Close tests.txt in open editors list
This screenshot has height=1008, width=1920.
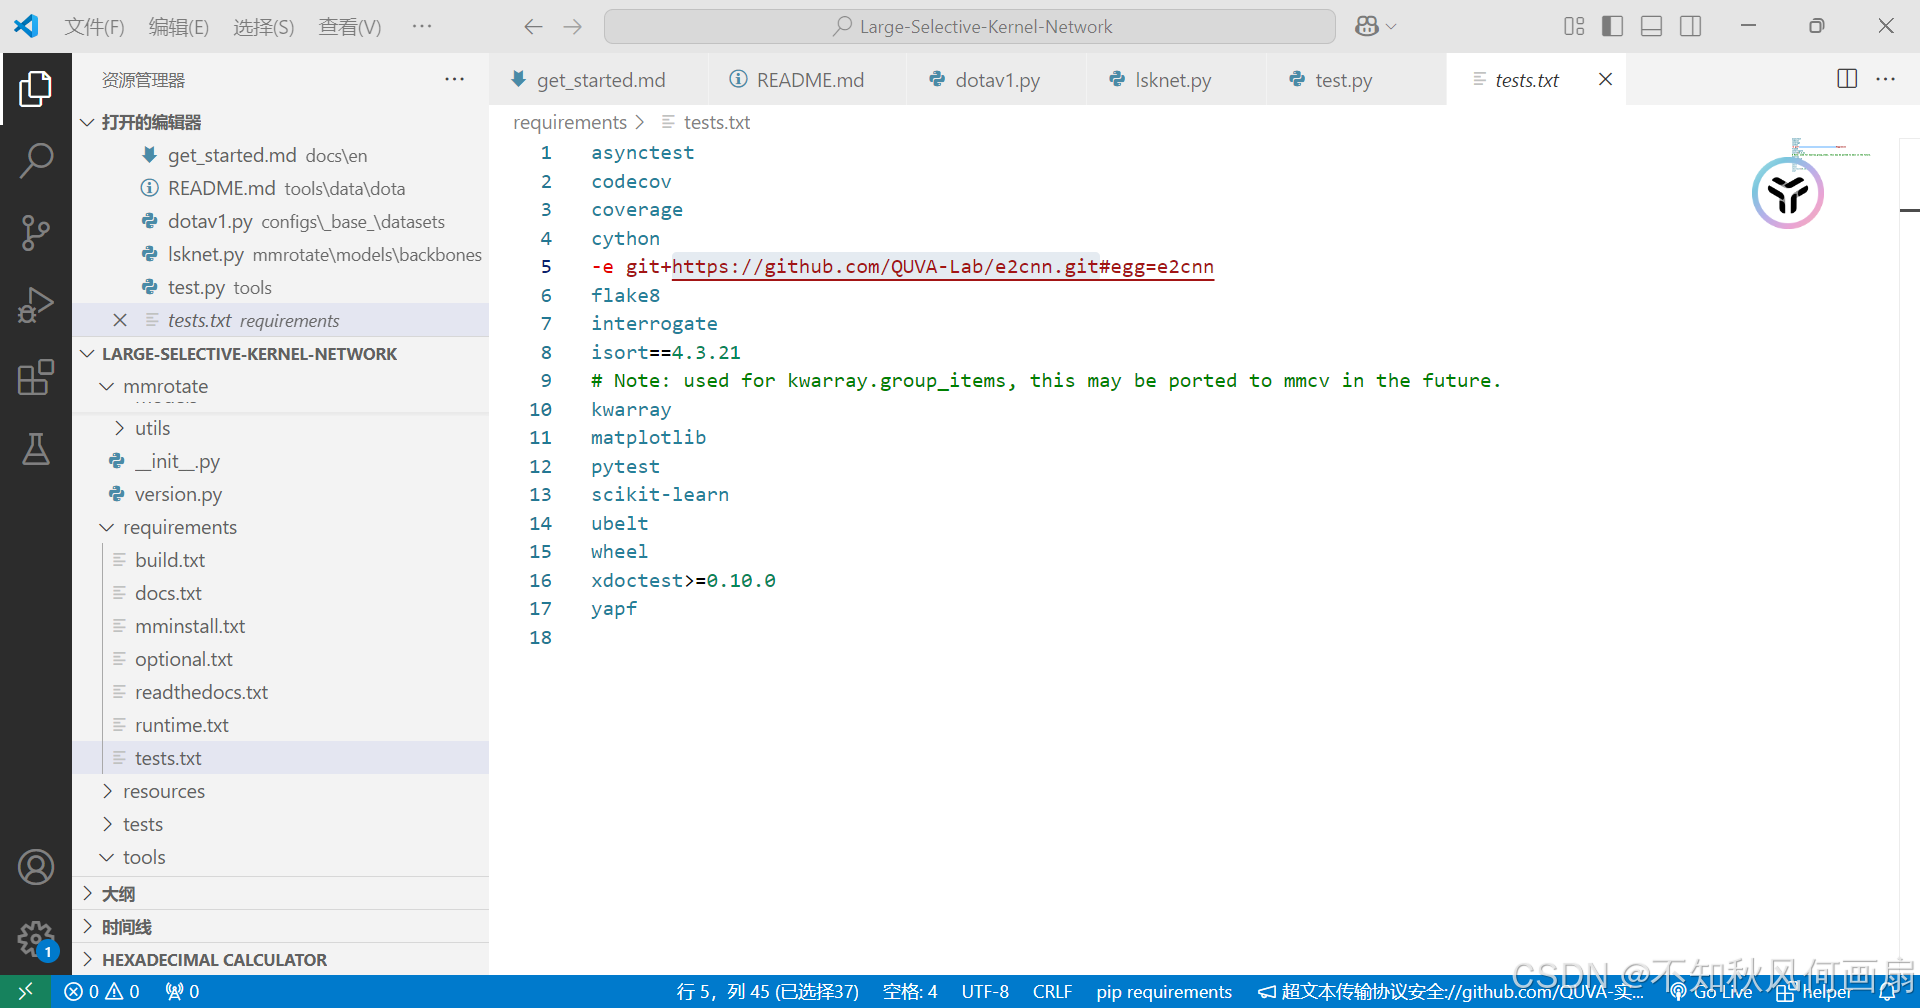click(120, 320)
